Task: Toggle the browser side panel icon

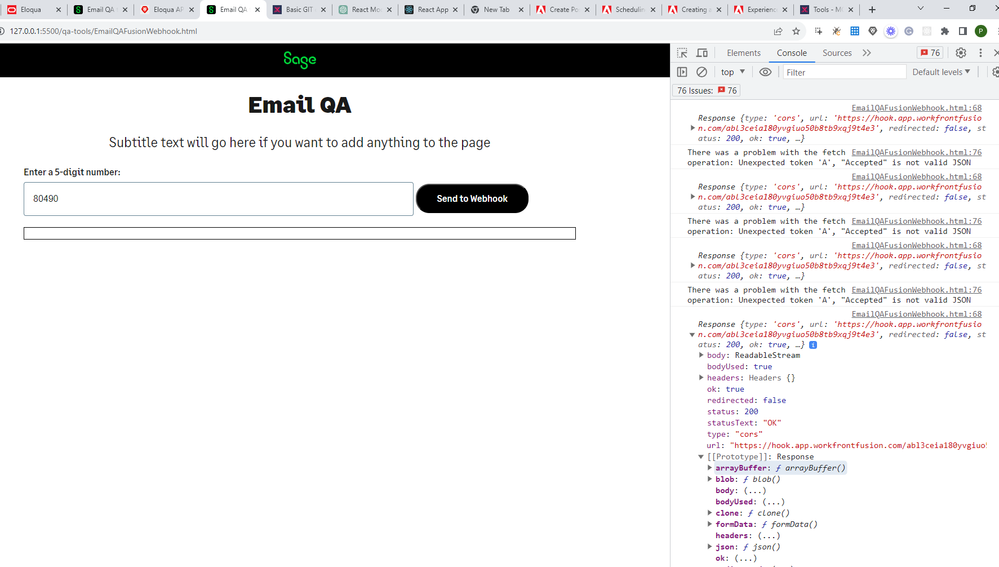Action: coord(963,31)
